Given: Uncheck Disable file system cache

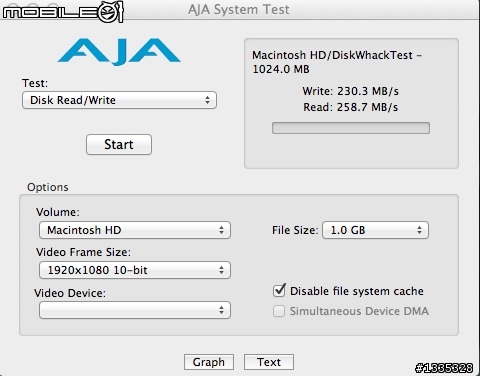Looking at the screenshot, I should [279, 291].
